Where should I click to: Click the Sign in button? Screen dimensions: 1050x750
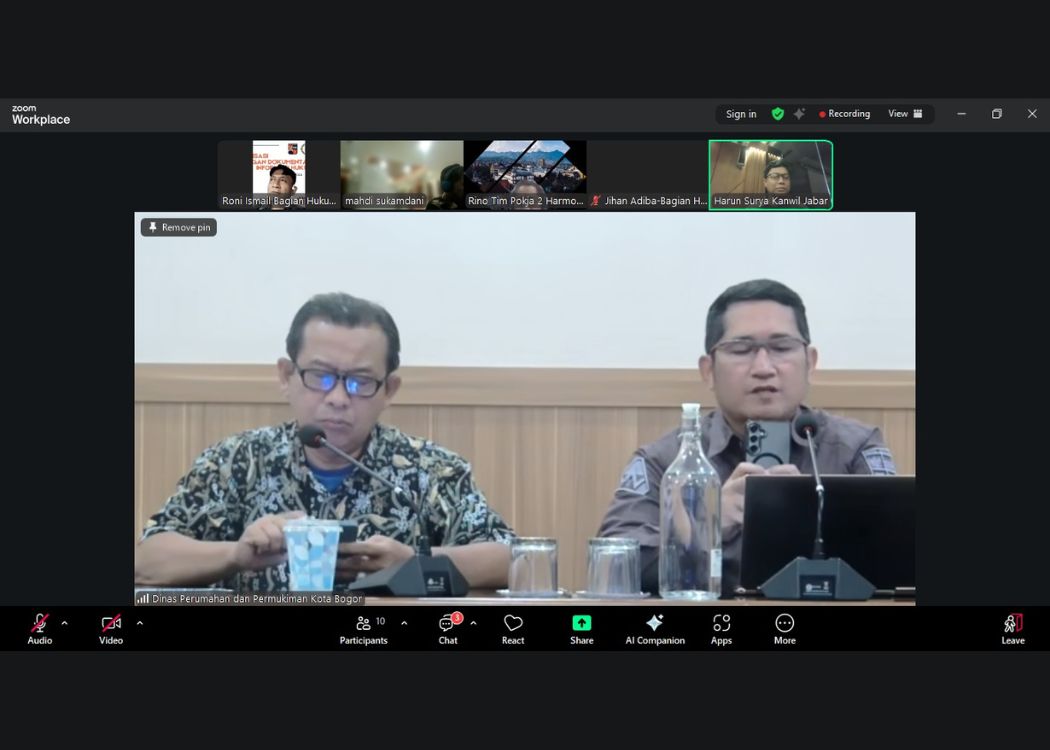pos(741,114)
